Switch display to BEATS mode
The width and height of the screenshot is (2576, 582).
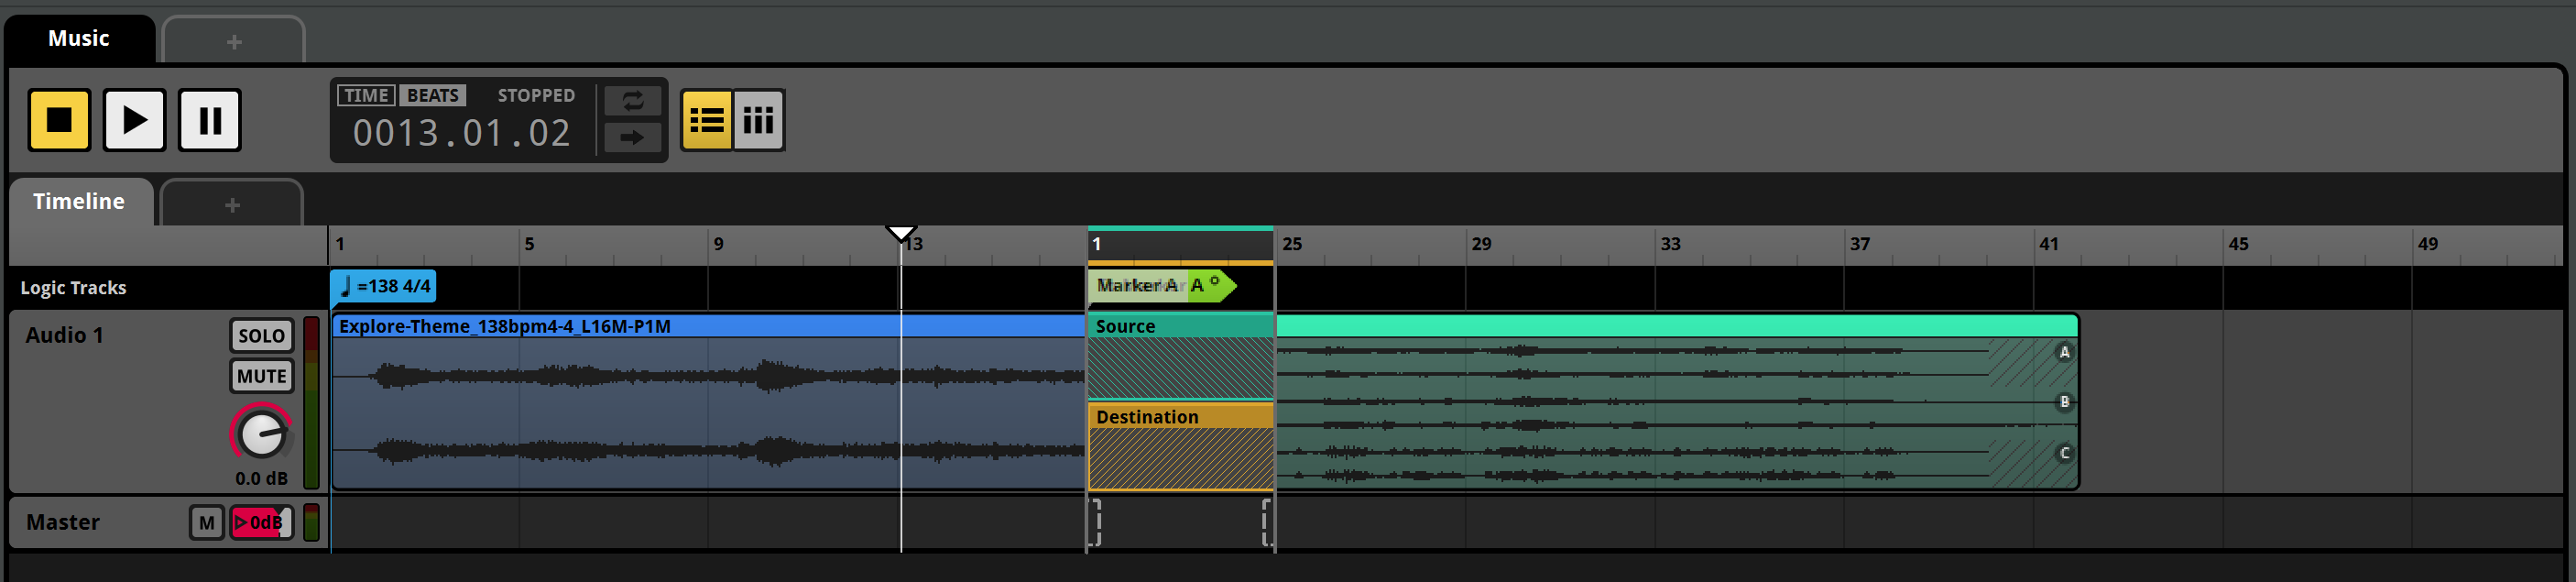pyautogui.click(x=432, y=95)
